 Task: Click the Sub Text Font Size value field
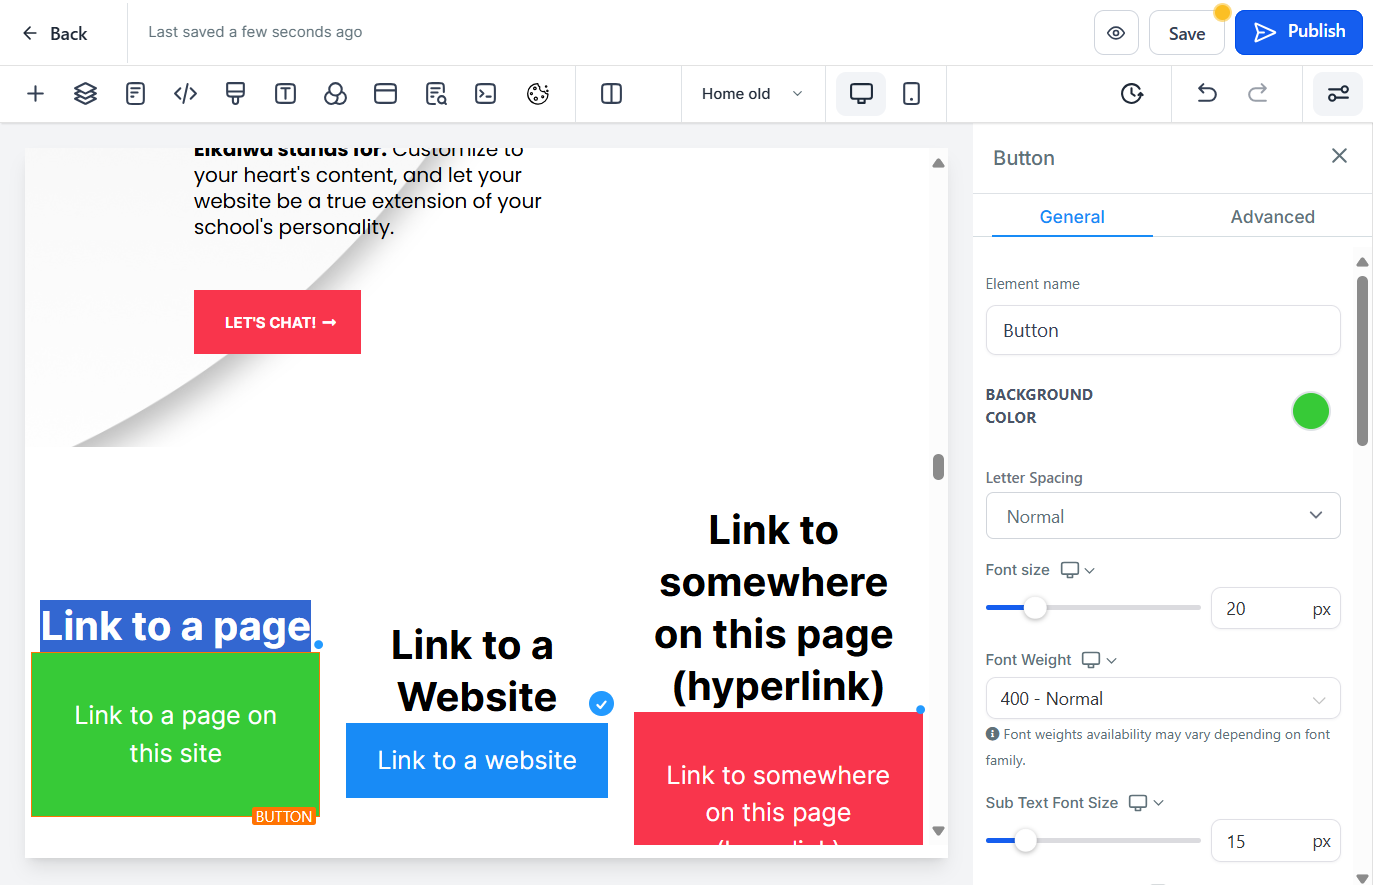(x=1275, y=841)
